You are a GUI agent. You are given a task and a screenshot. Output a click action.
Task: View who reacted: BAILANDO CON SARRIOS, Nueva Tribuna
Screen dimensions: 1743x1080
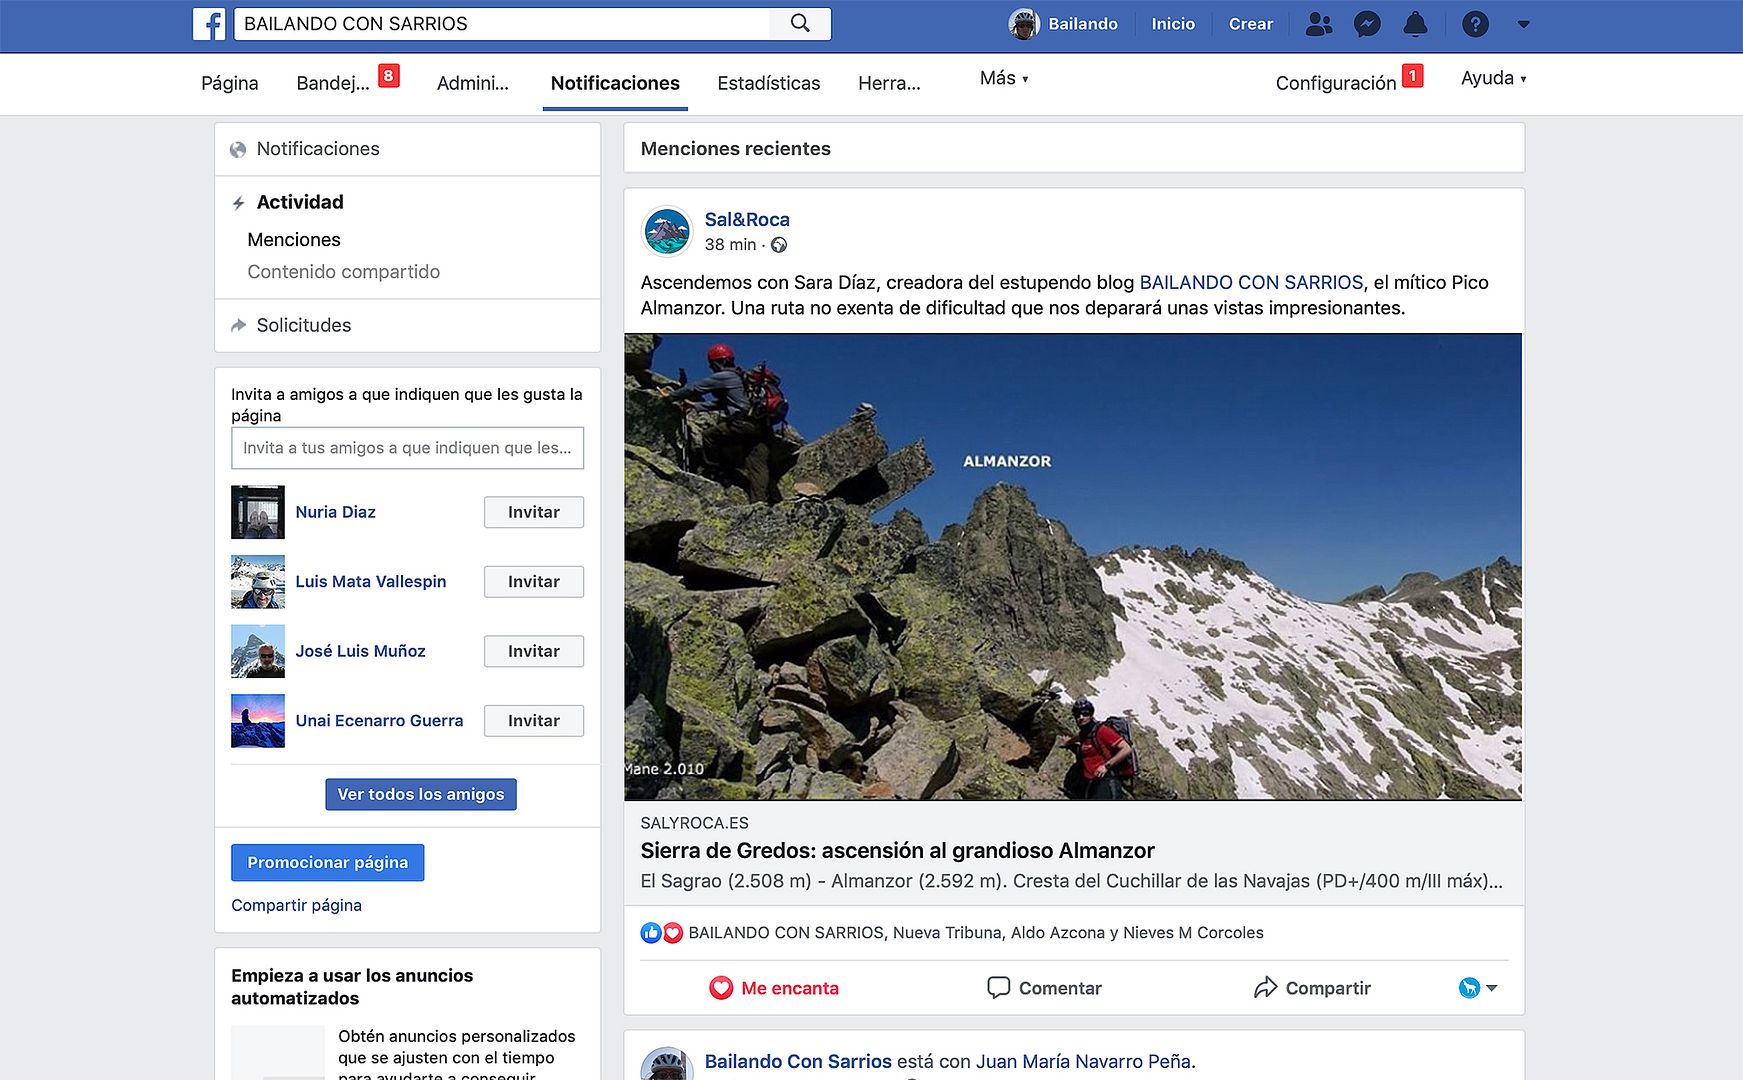[x=976, y=933]
